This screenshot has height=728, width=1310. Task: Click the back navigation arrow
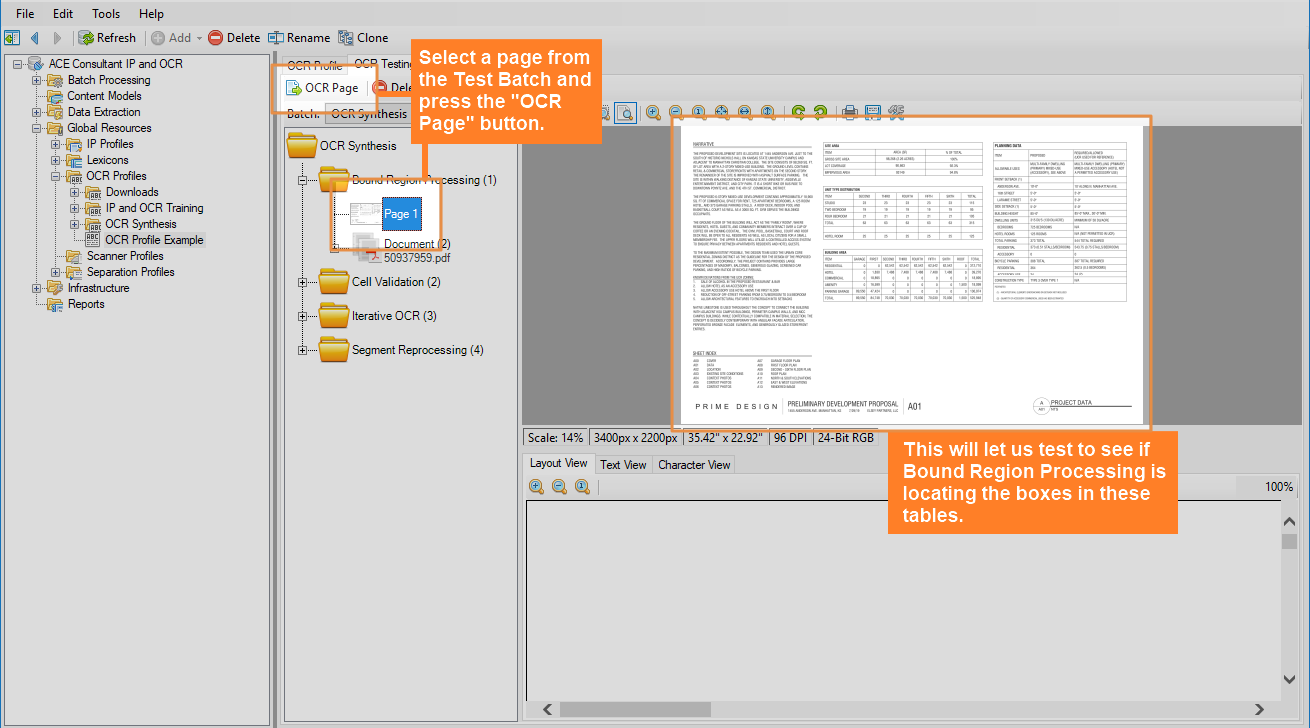pos(35,38)
